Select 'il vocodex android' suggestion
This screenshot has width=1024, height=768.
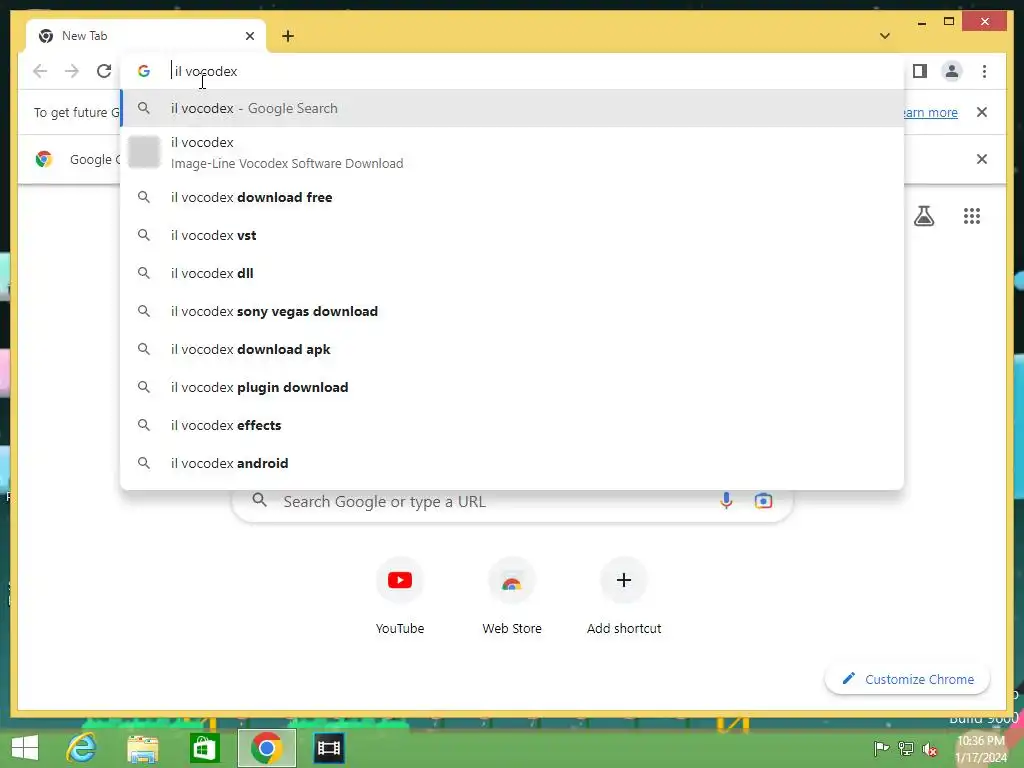(513, 463)
